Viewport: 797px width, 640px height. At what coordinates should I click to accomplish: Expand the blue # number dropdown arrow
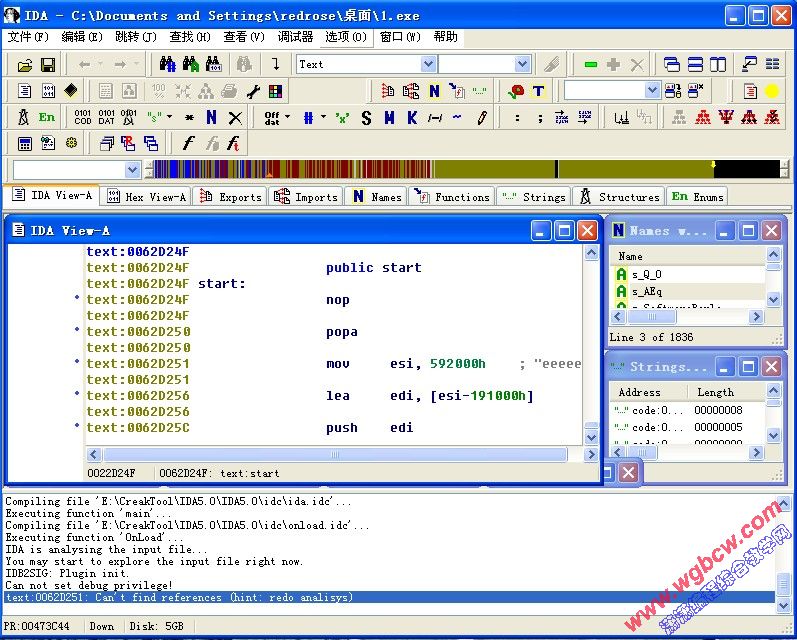323,117
